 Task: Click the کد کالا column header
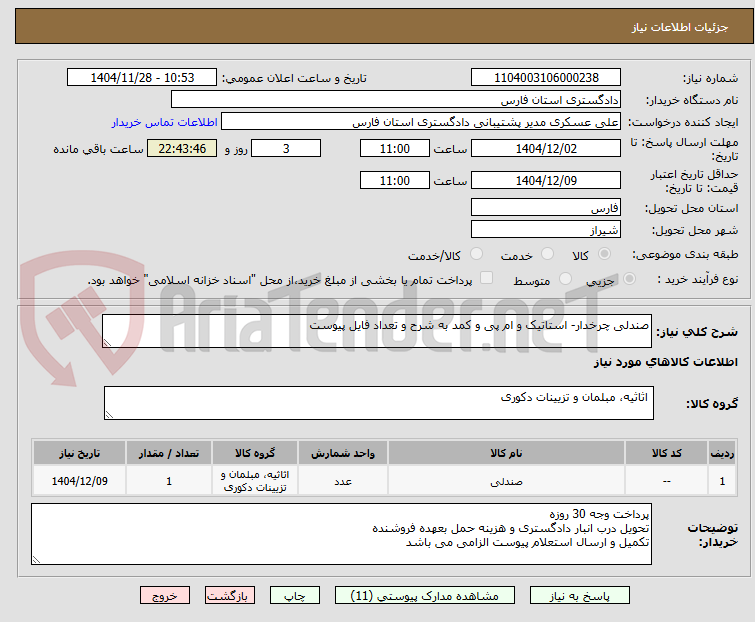click(666, 453)
